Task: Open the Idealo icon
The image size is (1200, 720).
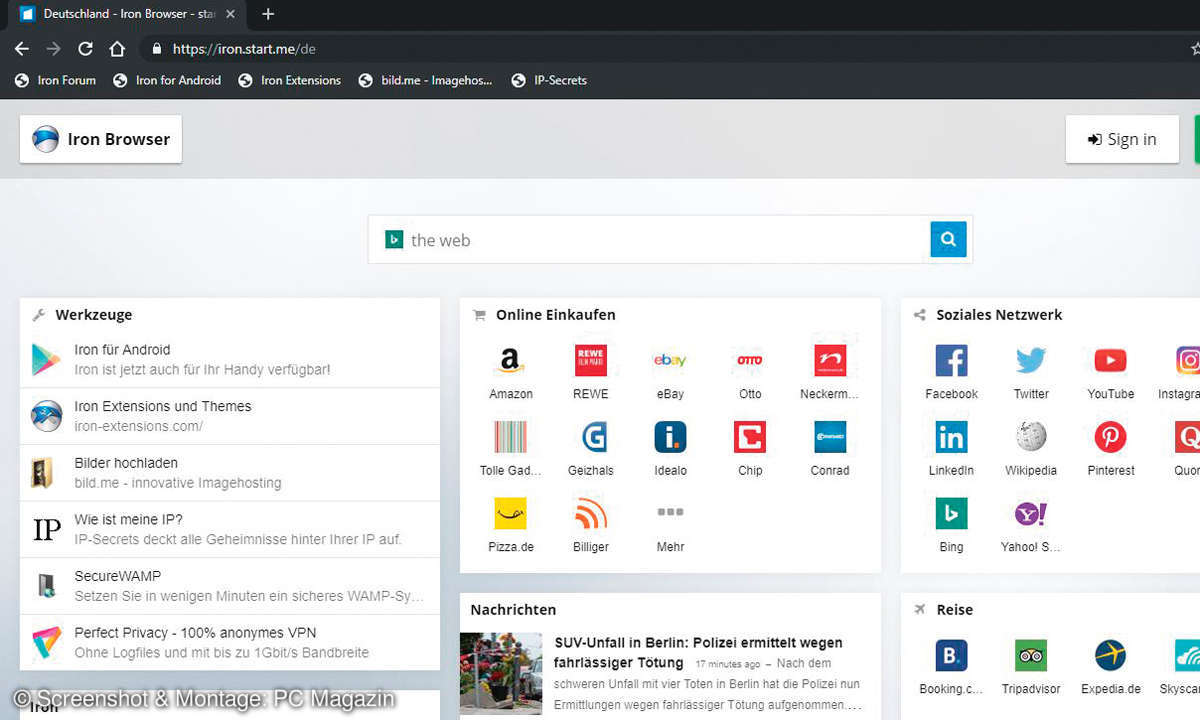Action: tap(670, 437)
